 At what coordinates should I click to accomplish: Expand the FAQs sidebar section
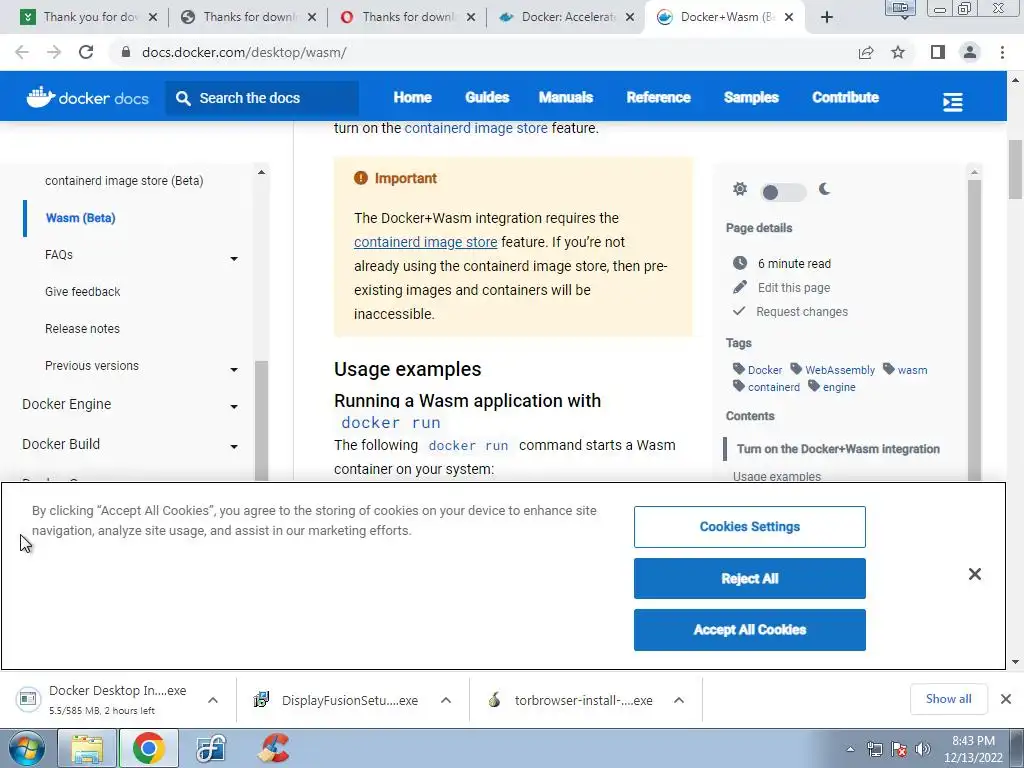234,259
